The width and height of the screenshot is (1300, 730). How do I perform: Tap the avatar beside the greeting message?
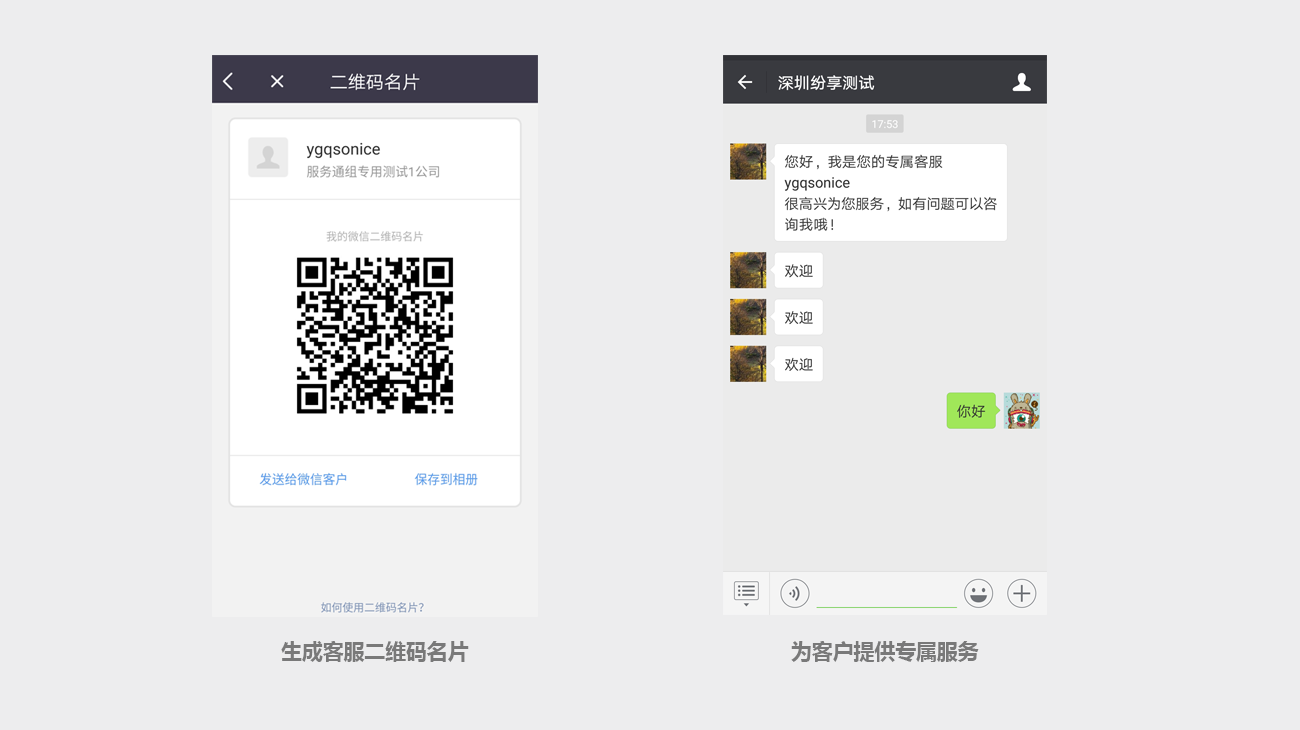click(x=748, y=161)
